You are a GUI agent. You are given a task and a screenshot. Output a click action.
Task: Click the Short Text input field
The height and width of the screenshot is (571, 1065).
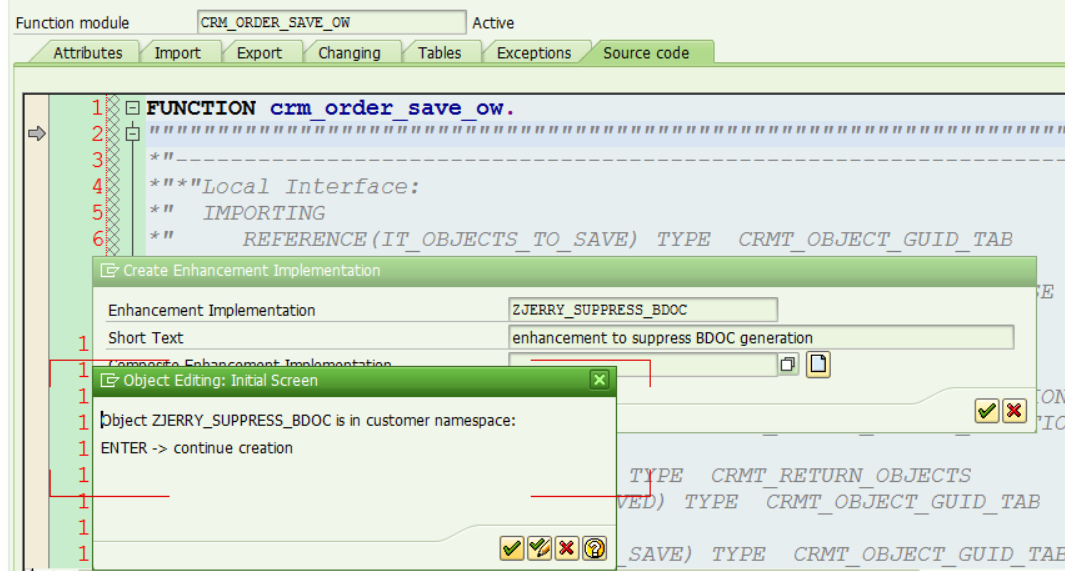761,337
